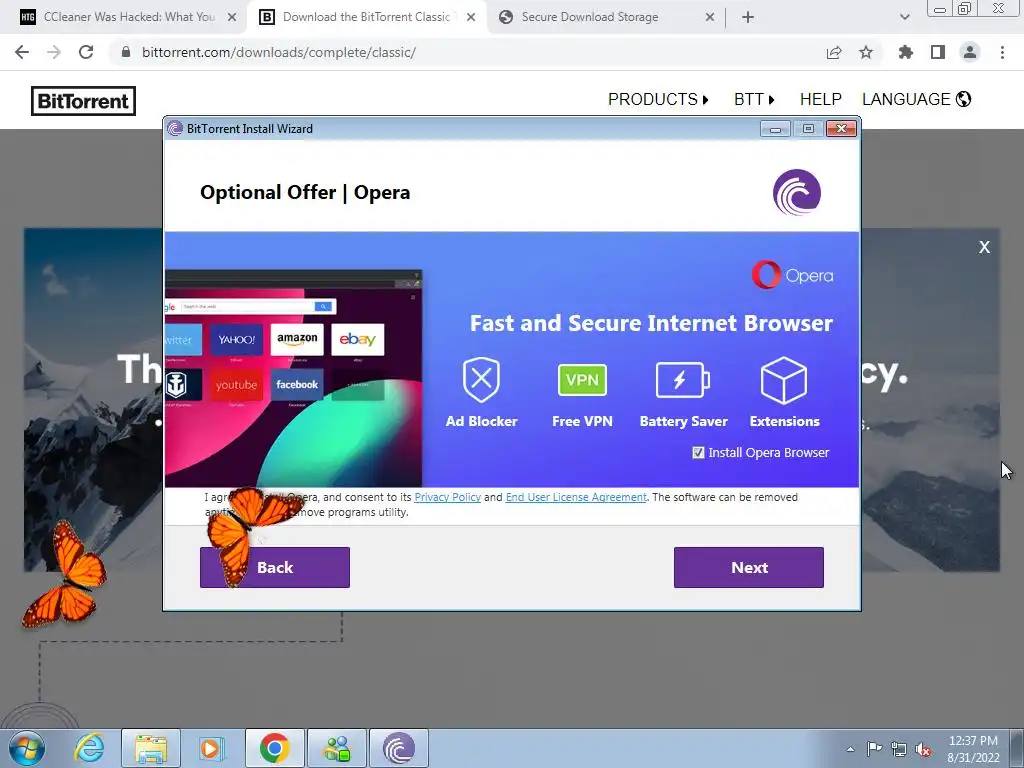This screenshot has height=768, width=1024.
Task: Expand the BTT menu
Action: pyautogui.click(x=754, y=99)
